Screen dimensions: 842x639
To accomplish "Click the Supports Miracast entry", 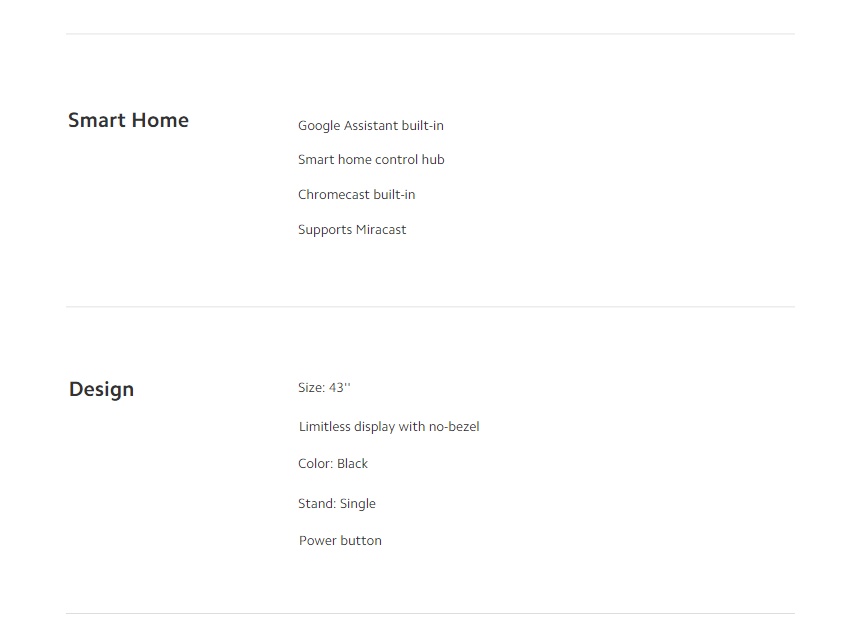I will (x=352, y=230).
